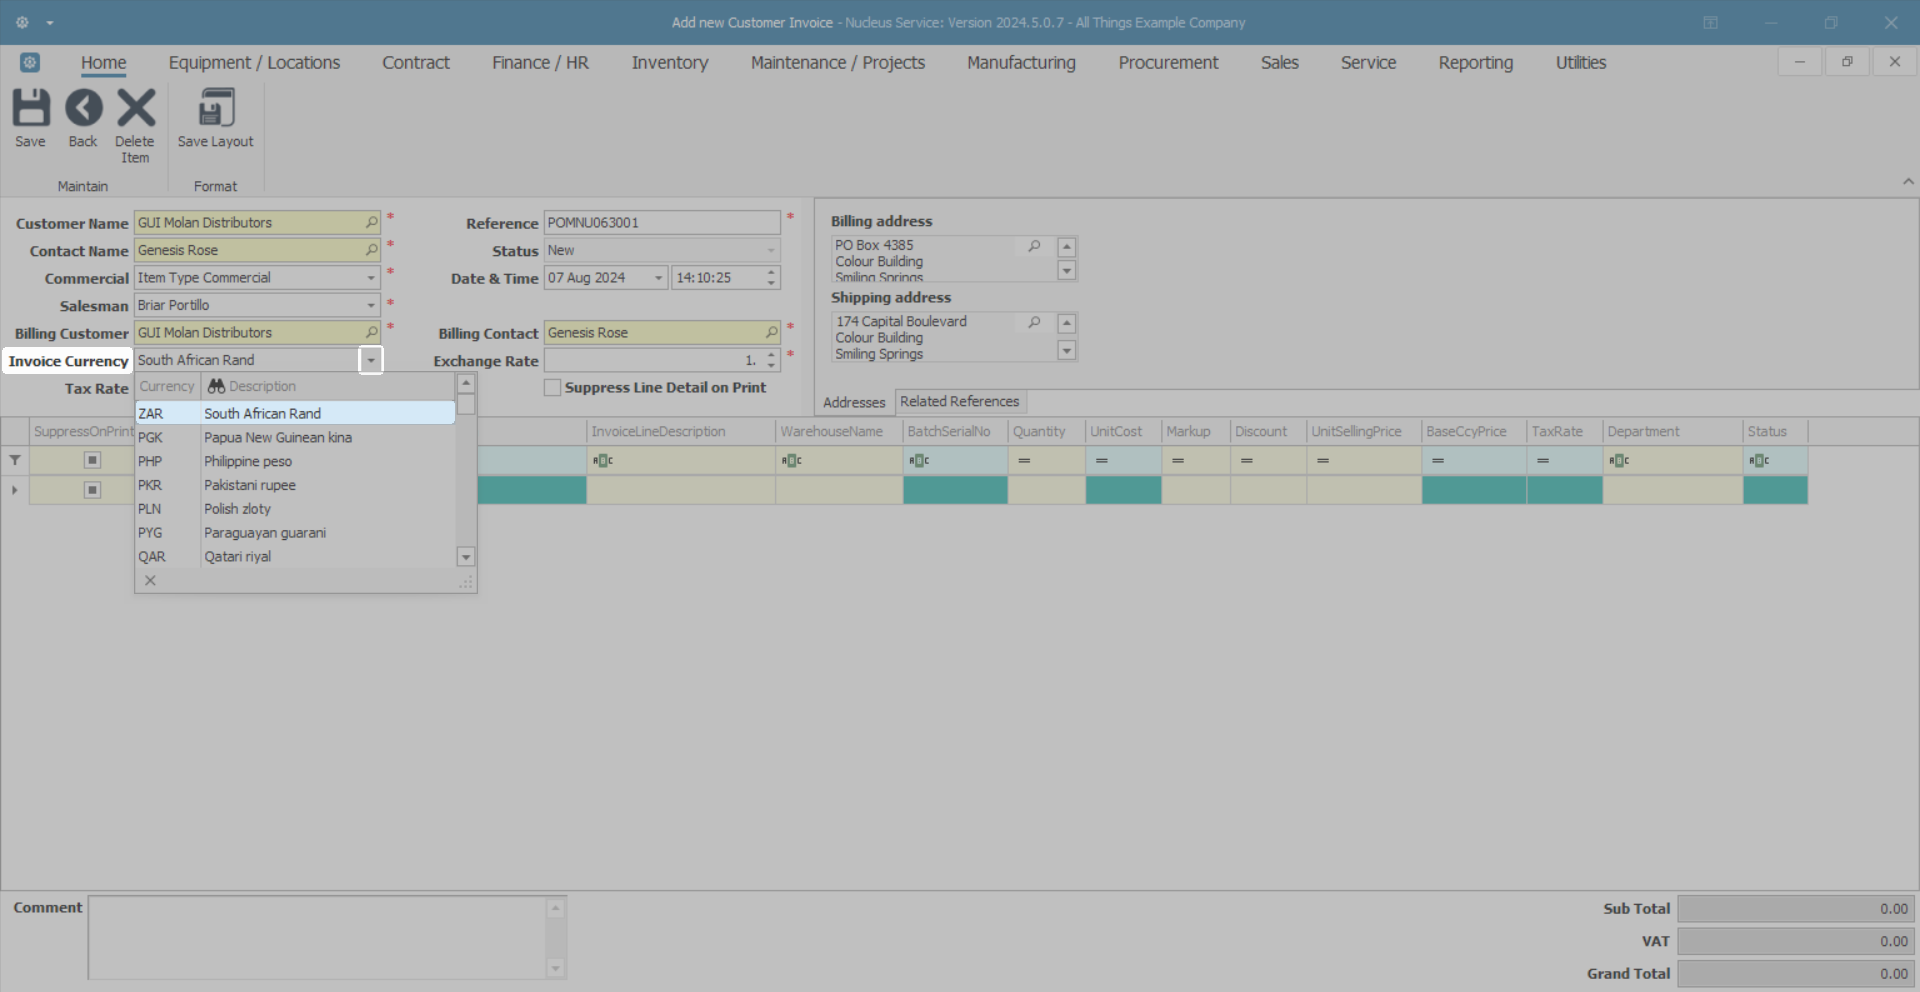This screenshot has width=1920, height=992.
Task: Open the Contact Name search magnifier
Action: click(371, 250)
